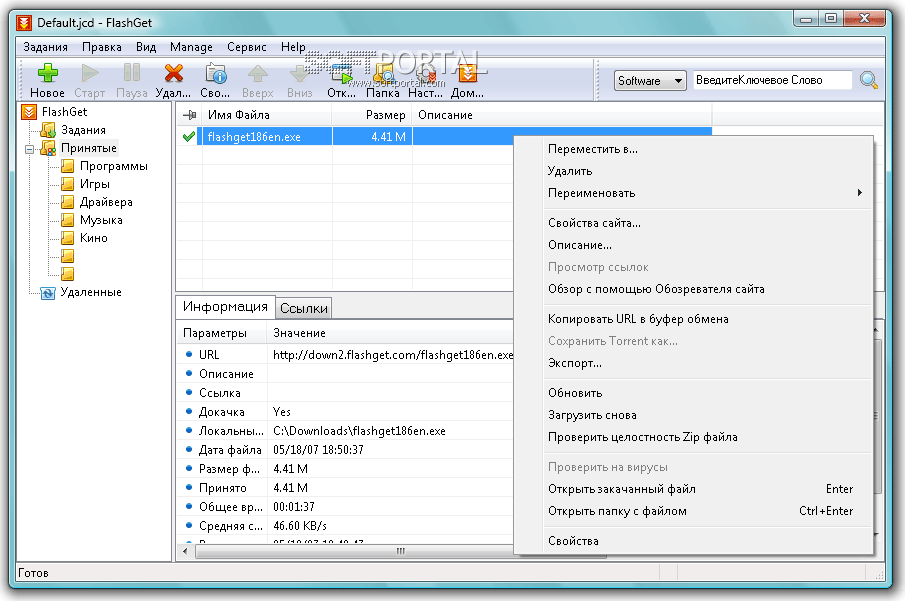Select the Программы category folder
905x601 pixels.
[114, 166]
